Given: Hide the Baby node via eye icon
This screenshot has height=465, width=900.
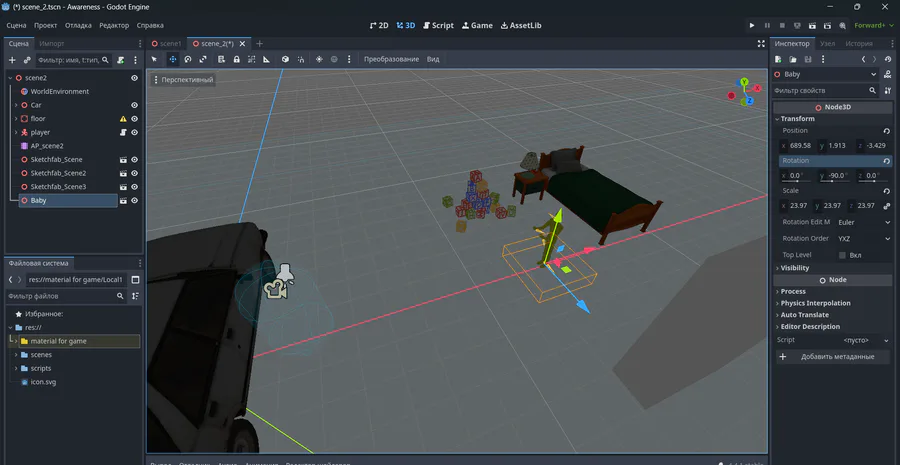Looking at the screenshot, I should [134, 201].
